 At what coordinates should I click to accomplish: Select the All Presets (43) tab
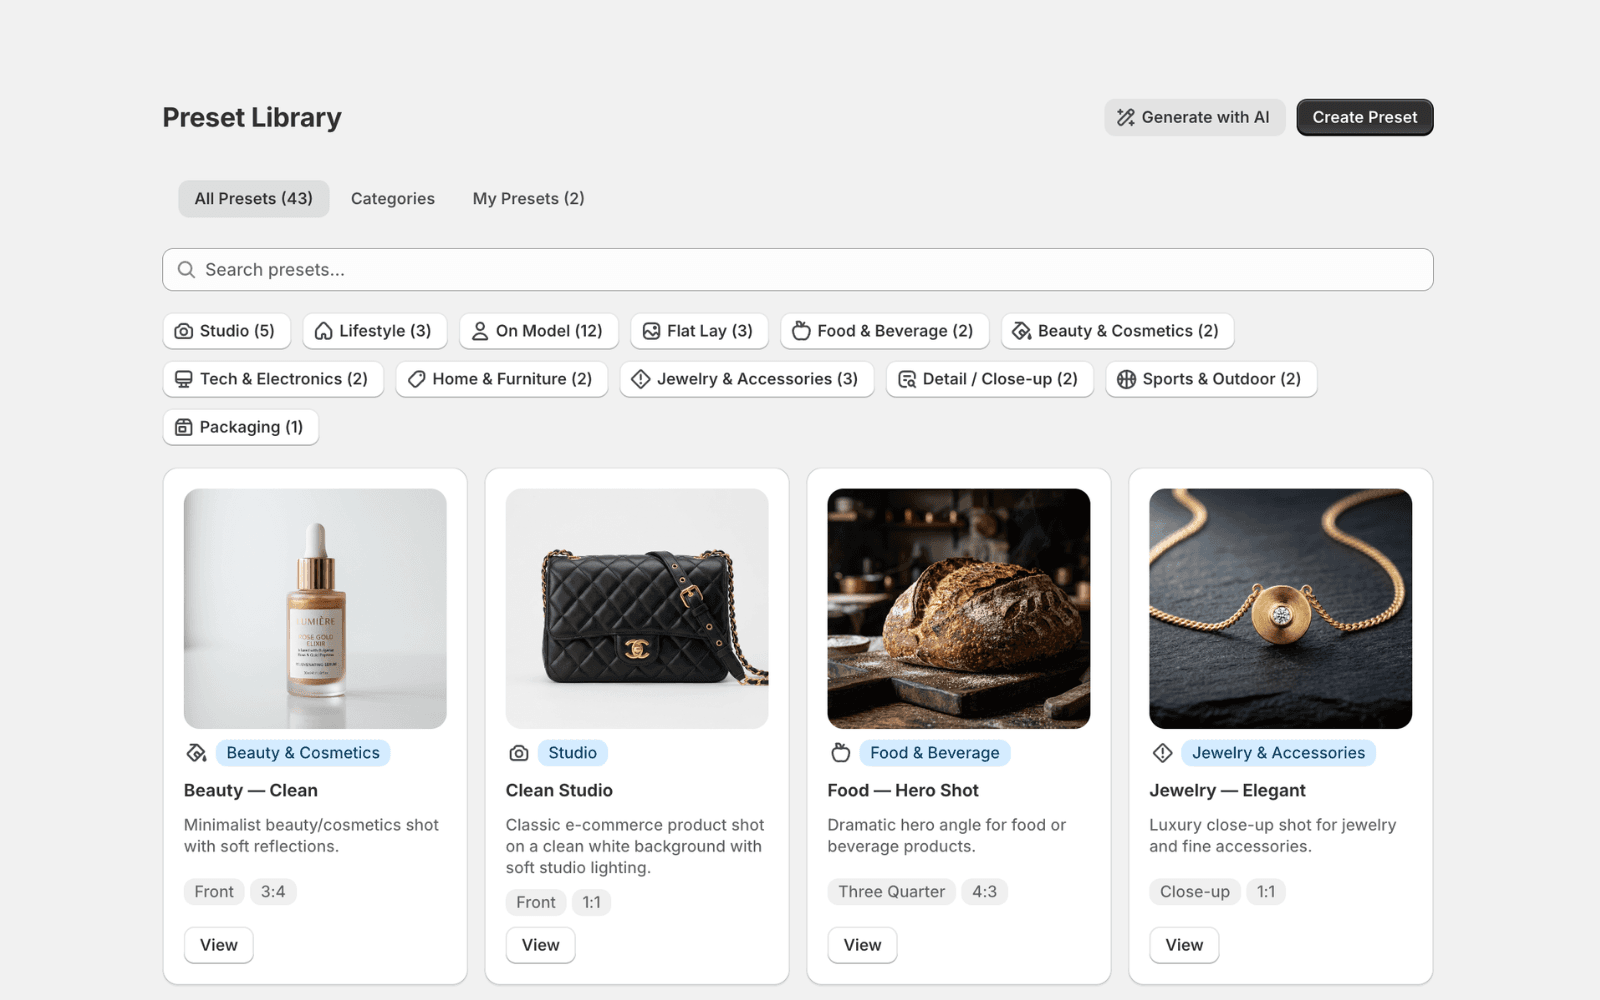(x=253, y=199)
